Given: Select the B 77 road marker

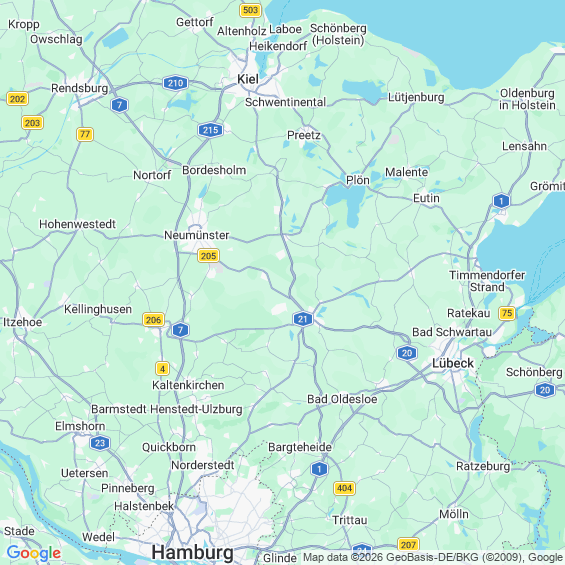Looking at the screenshot, I should coord(85,134).
